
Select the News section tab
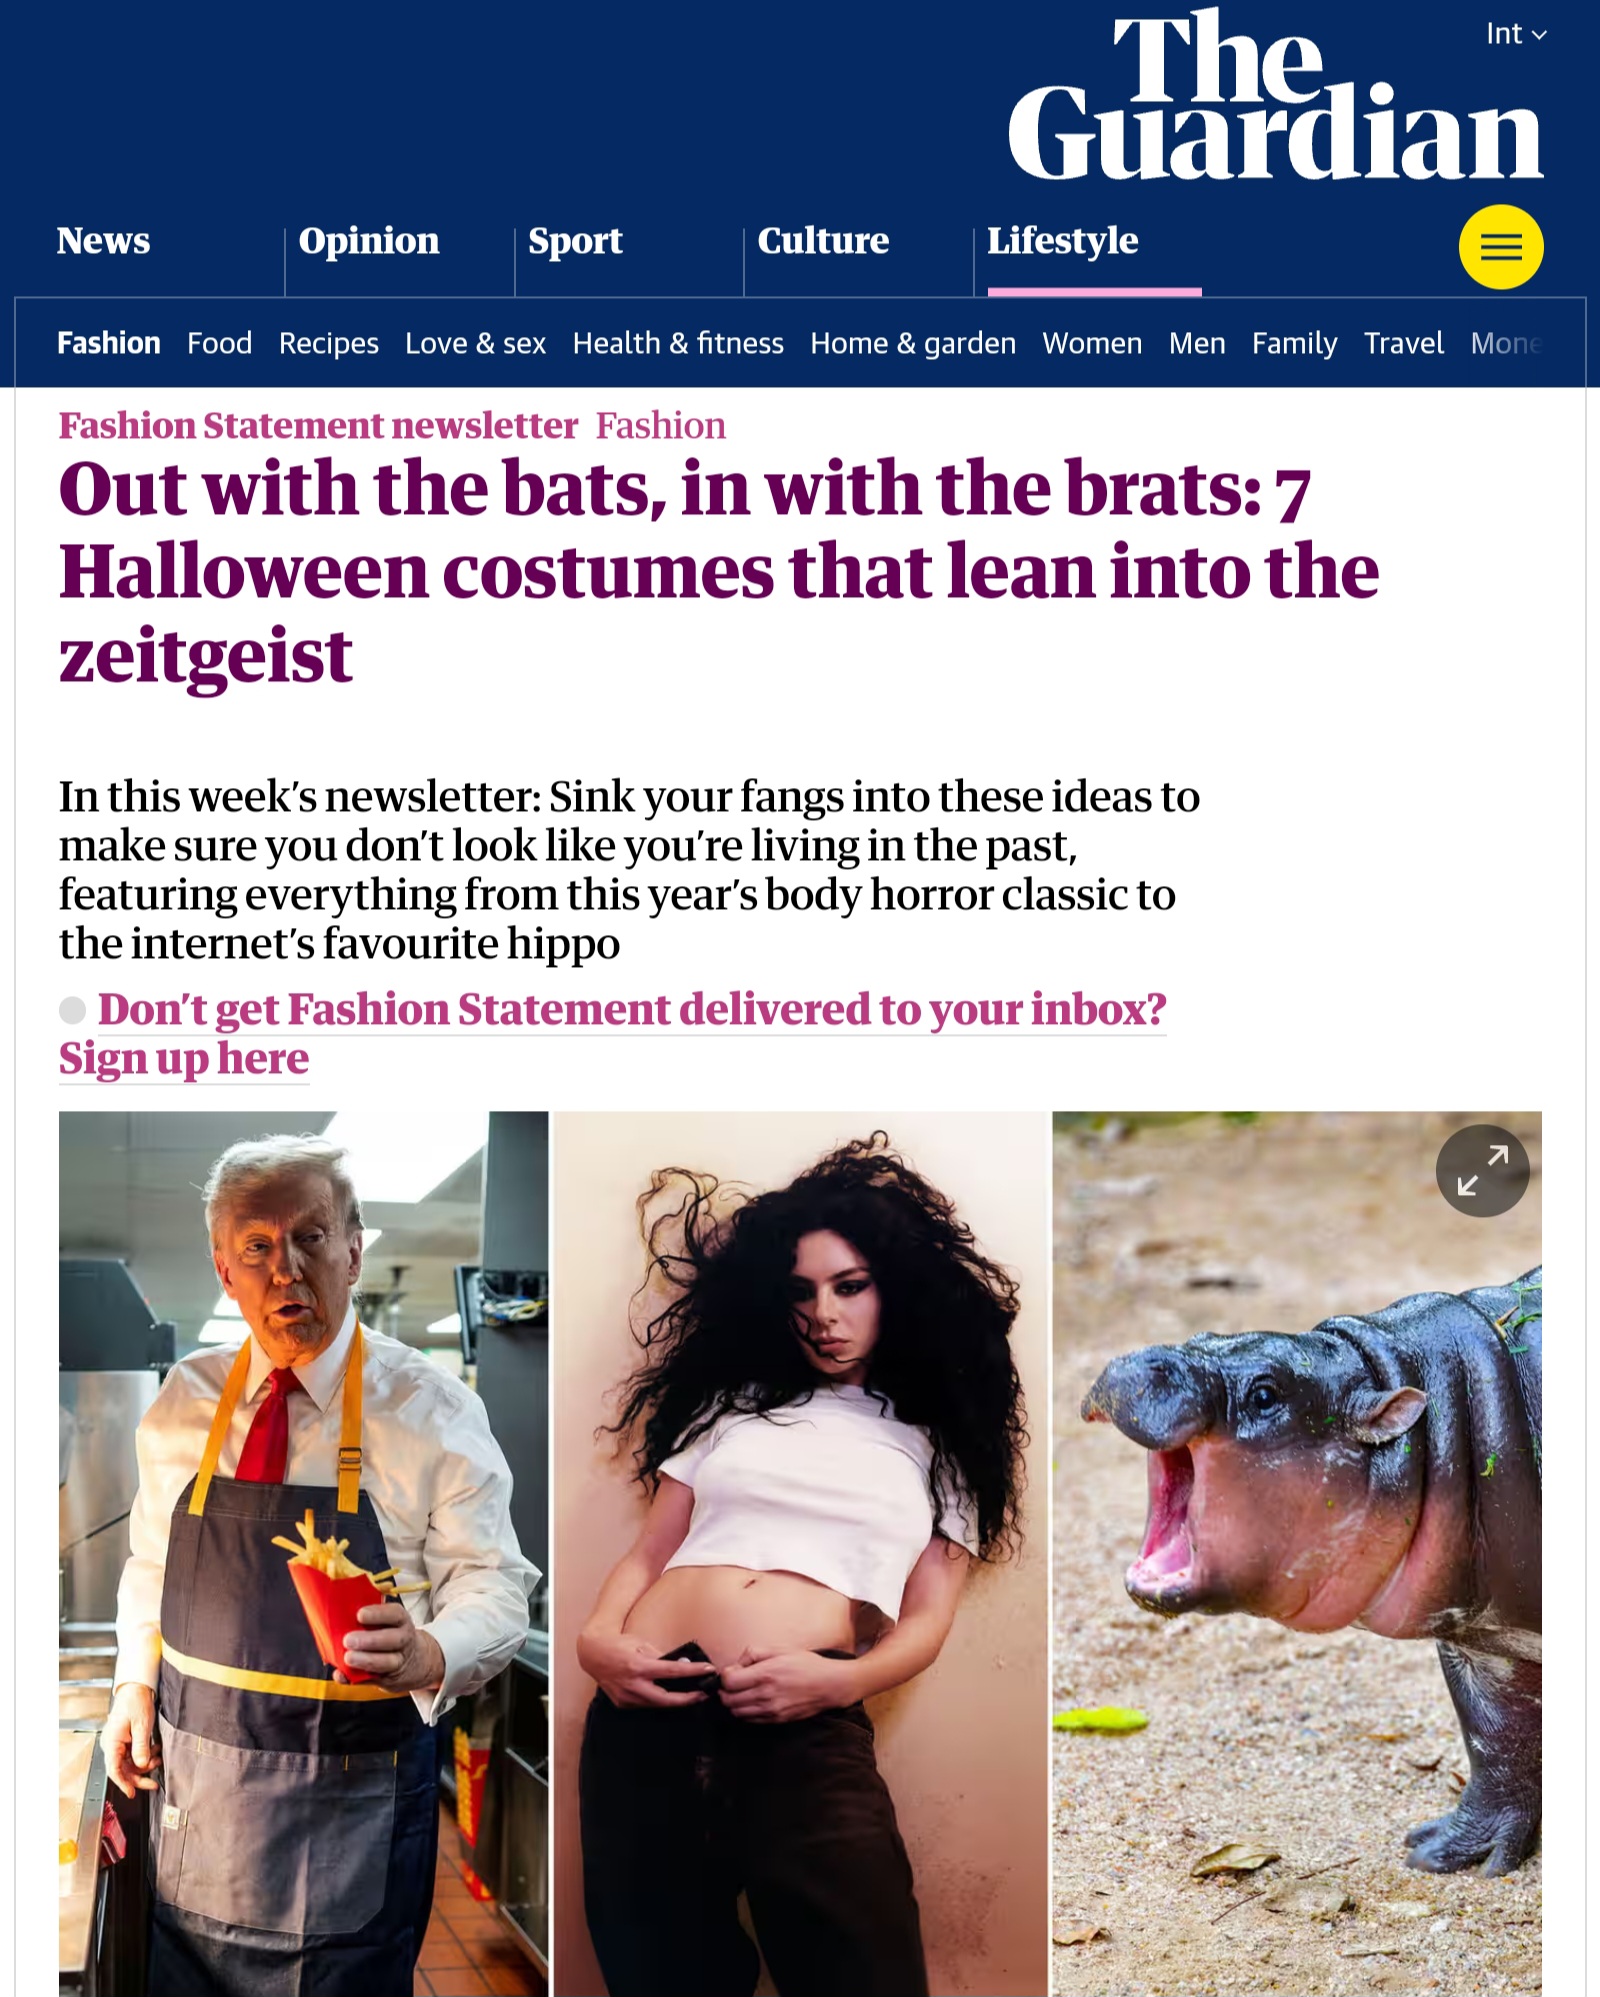(x=103, y=241)
